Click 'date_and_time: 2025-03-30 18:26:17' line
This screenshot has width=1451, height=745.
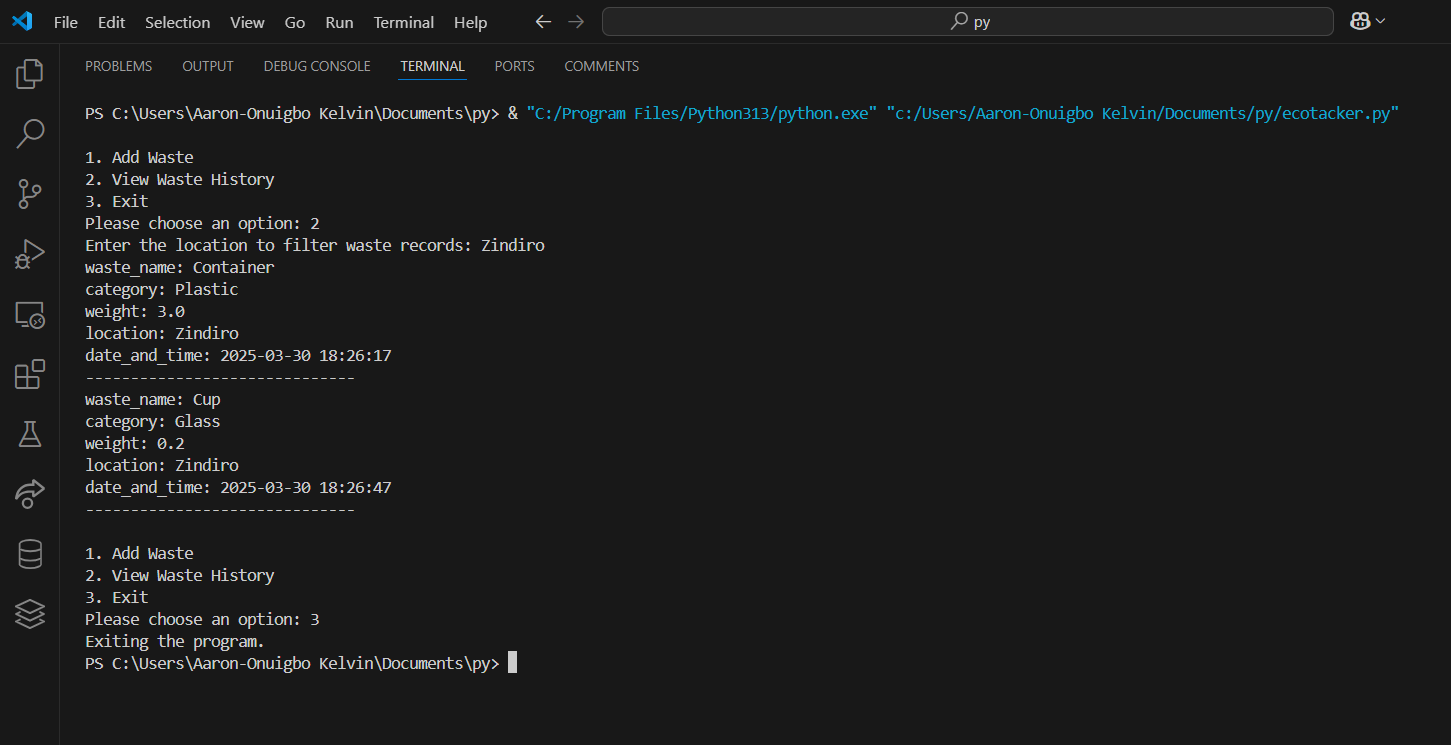coord(238,355)
